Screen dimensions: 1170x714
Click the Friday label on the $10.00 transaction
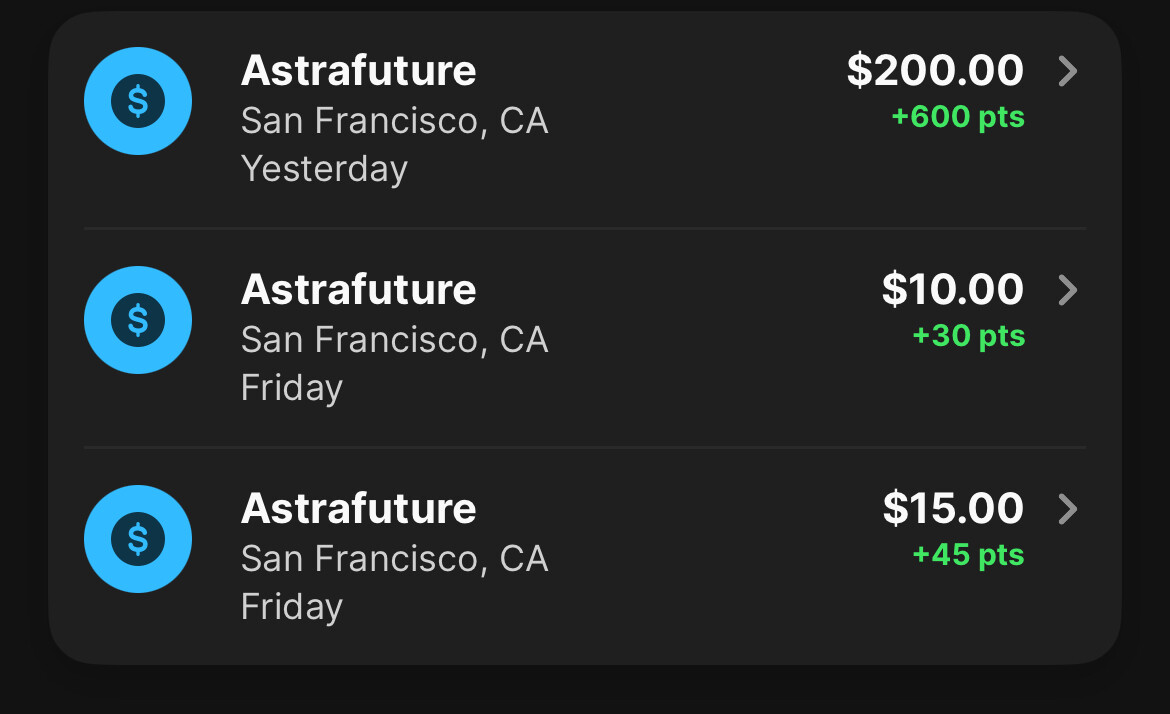292,388
